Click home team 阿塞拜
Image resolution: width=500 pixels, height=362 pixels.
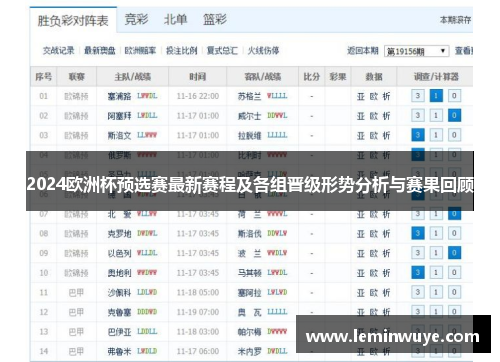119,116
